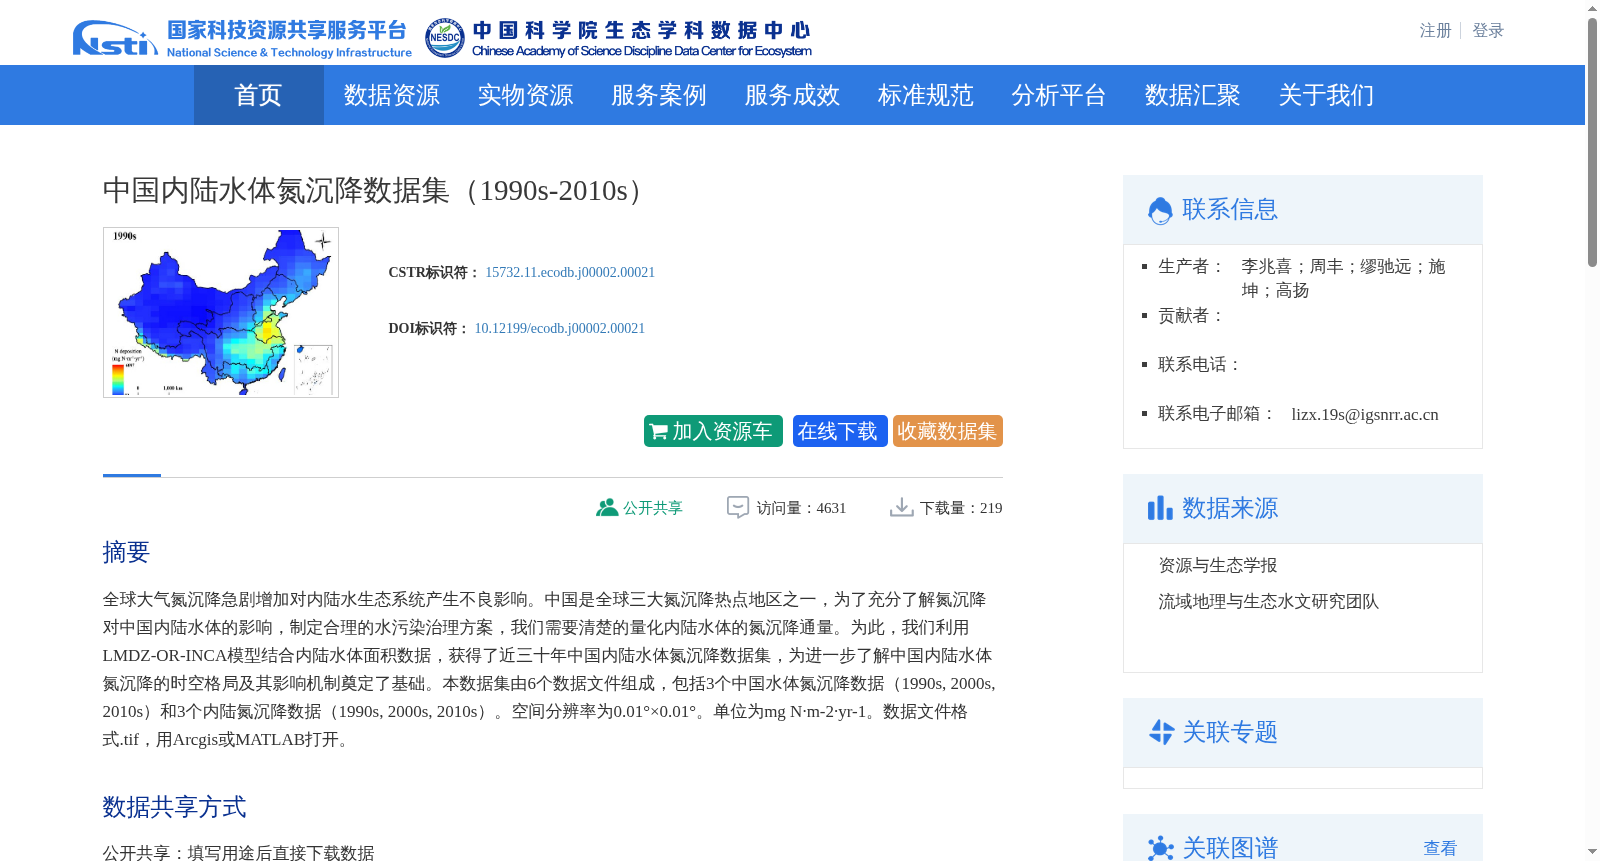Click the 在线下载 online download button
This screenshot has height=861, width=1600.
pyautogui.click(x=840, y=431)
